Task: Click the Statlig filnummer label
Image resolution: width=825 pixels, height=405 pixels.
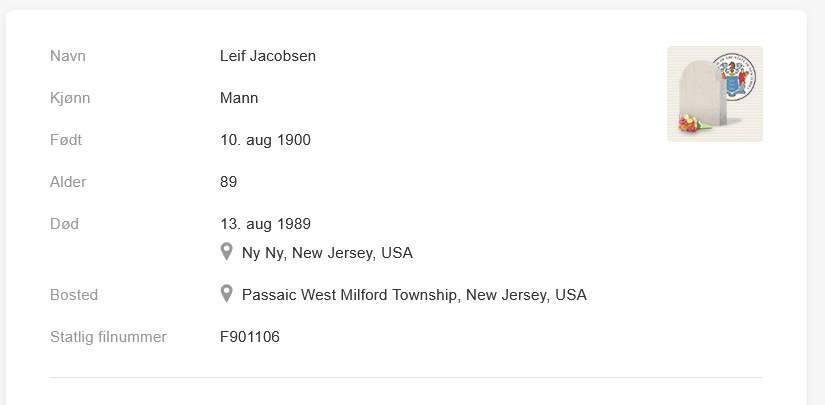Action: pyautogui.click(x=108, y=337)
